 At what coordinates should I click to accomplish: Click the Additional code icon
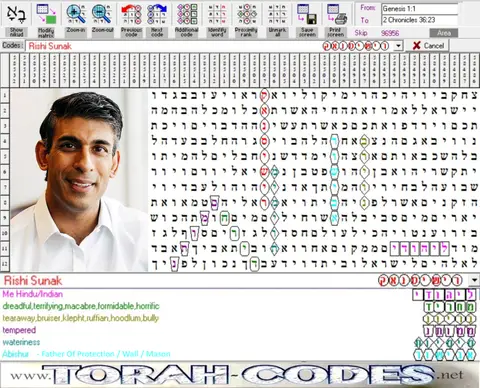point(187,14)
